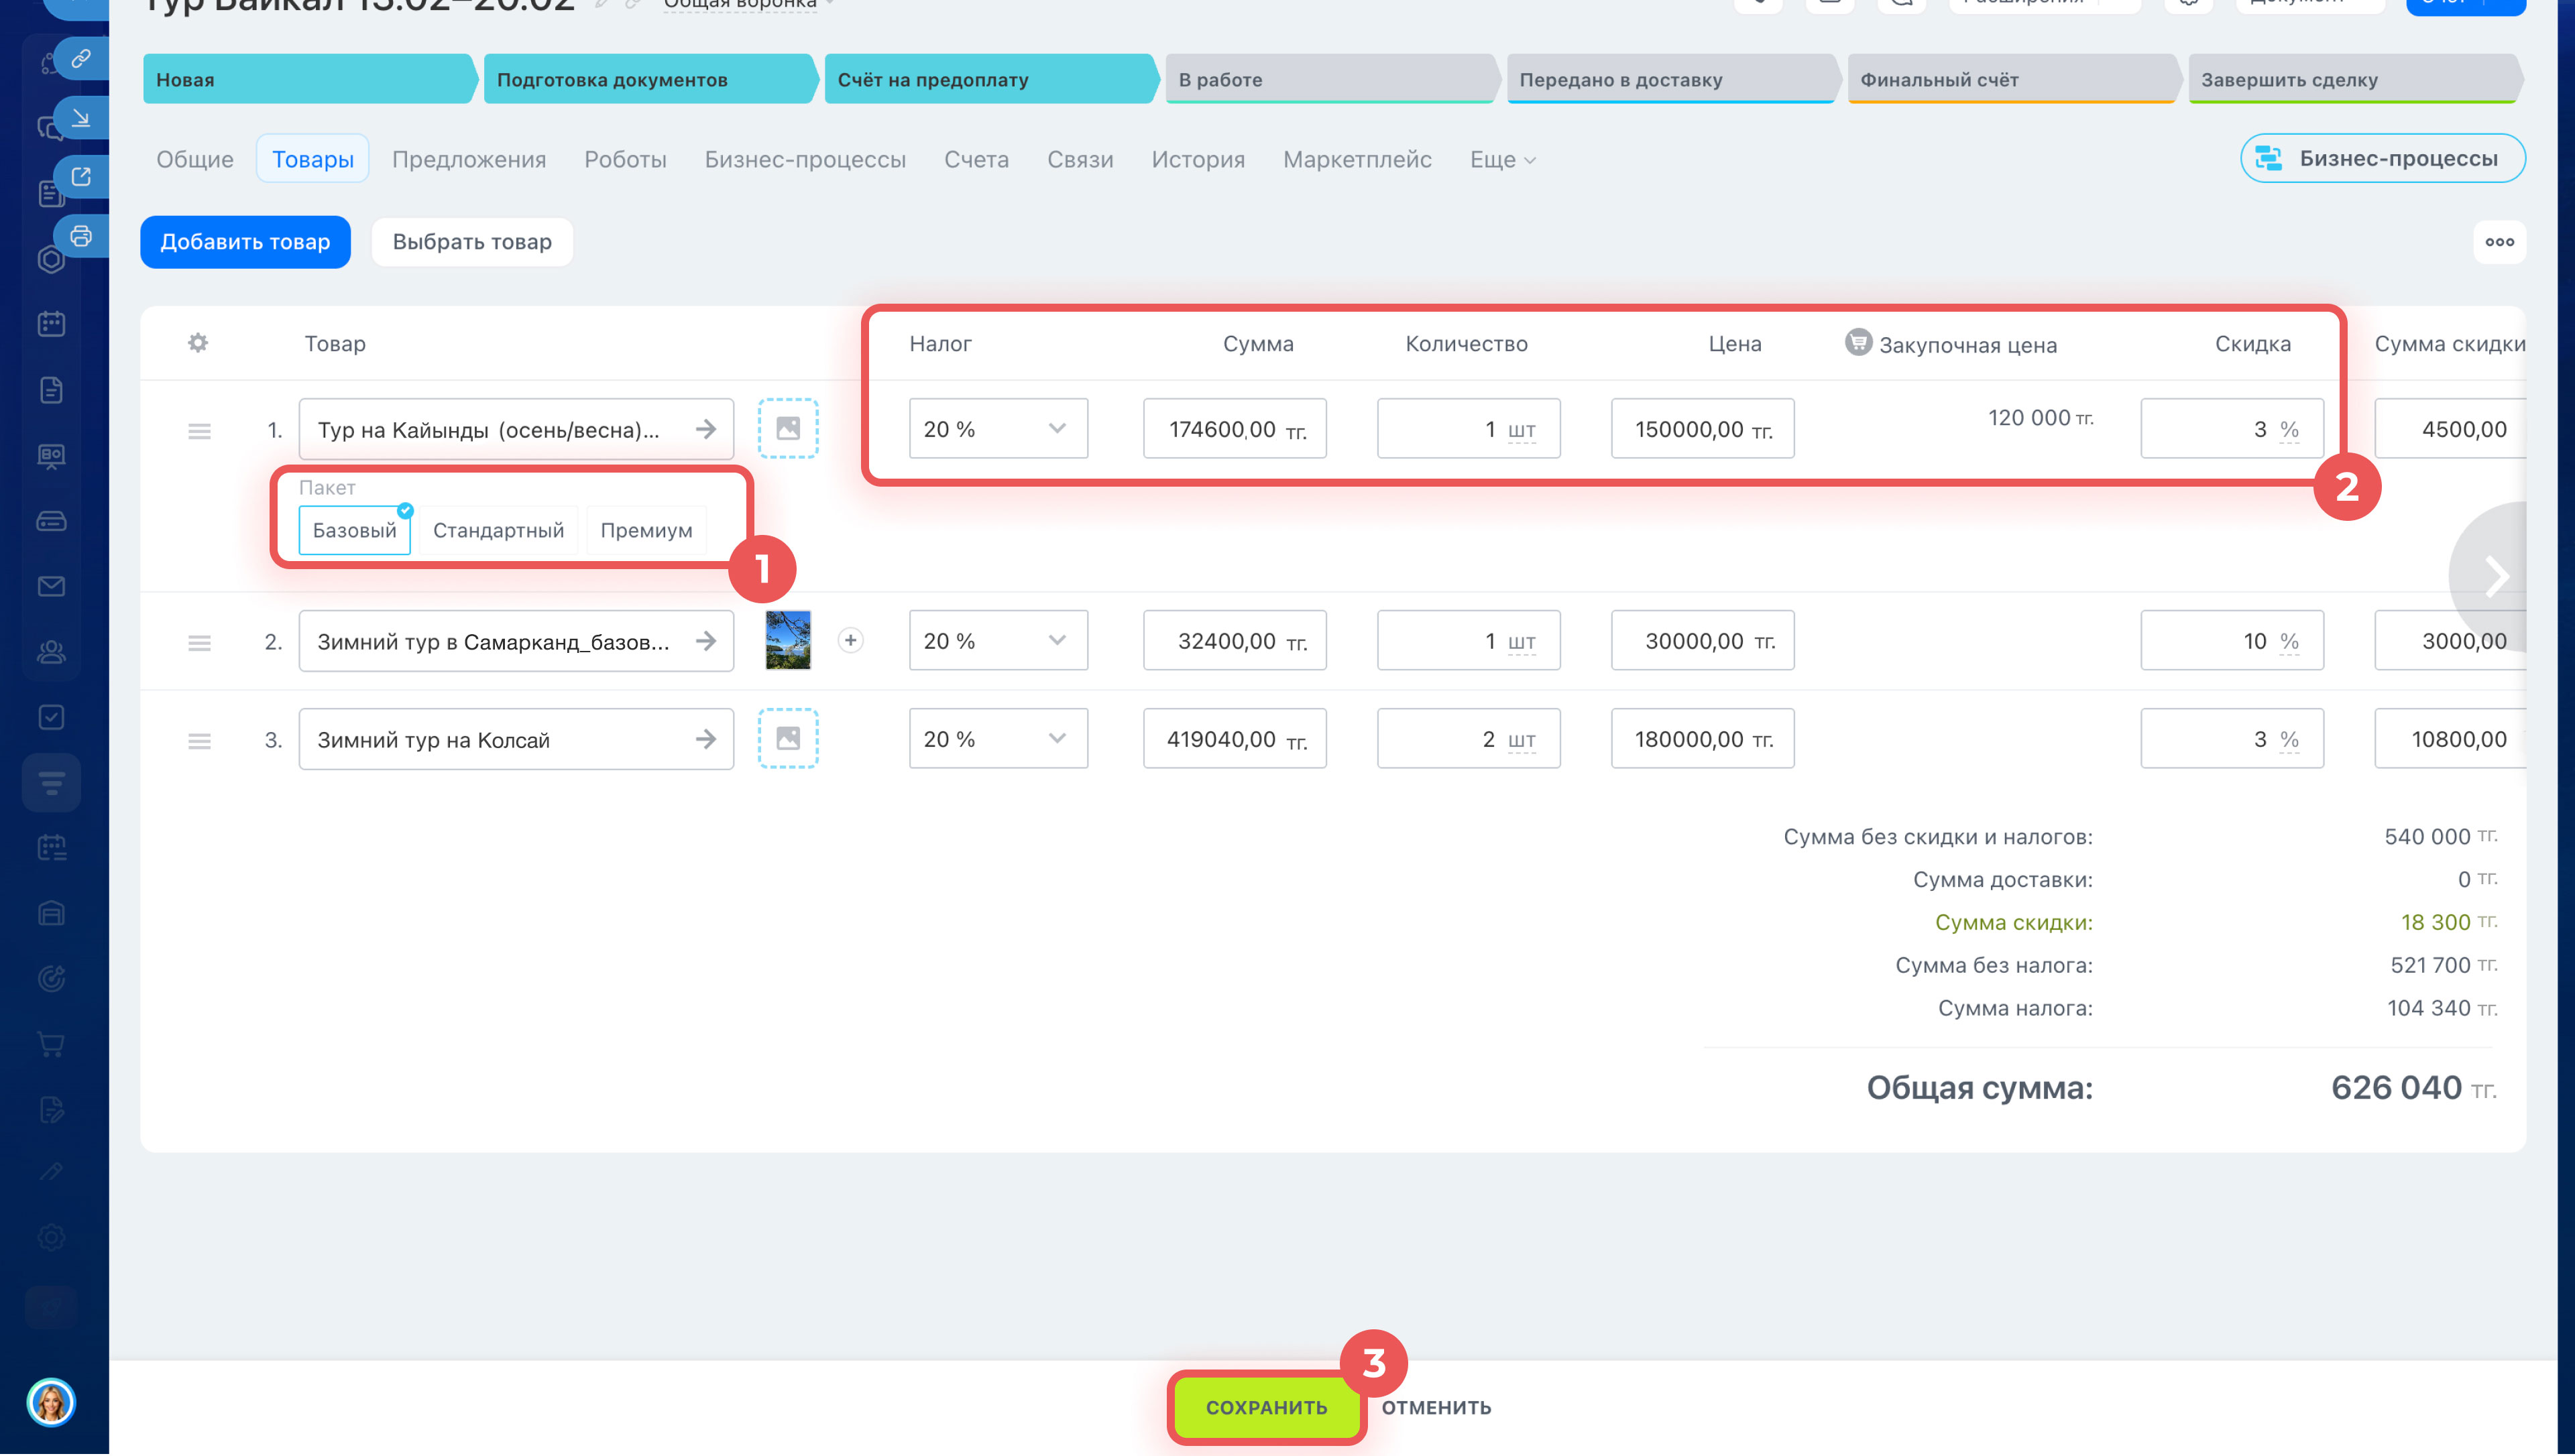Click the print icon in the side panel
Viewport: 2575px width, 1456px height.
[81, 236]
